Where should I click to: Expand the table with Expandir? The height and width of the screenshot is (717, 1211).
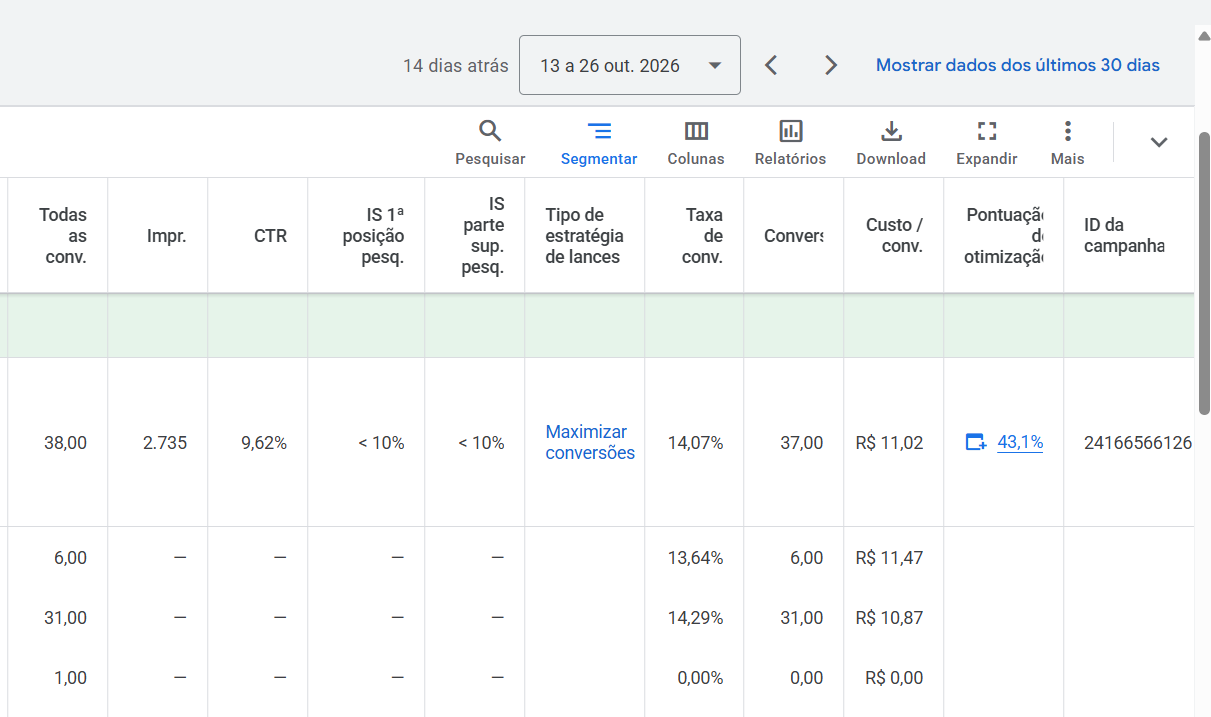coord(987,143)
